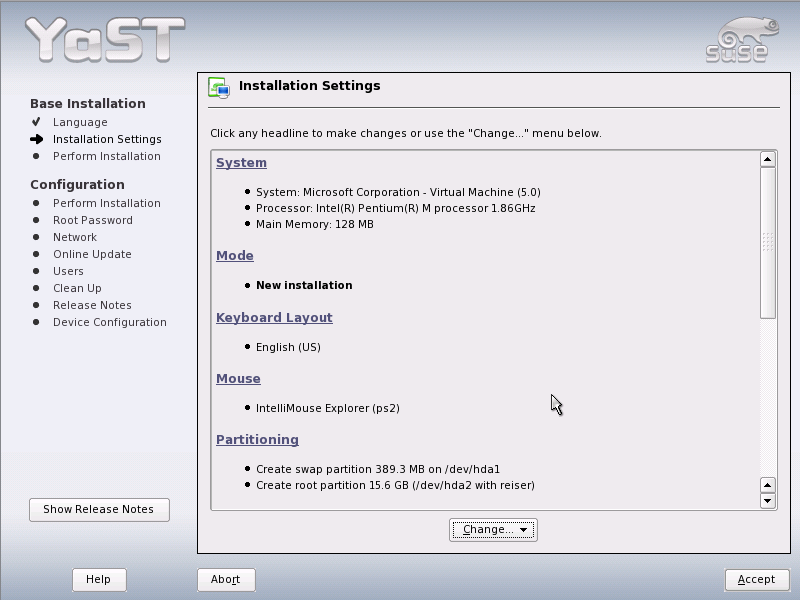Click Perform Installation under Configuration
Viewport: 800px width, 600px height.
(x=107, y=203)
